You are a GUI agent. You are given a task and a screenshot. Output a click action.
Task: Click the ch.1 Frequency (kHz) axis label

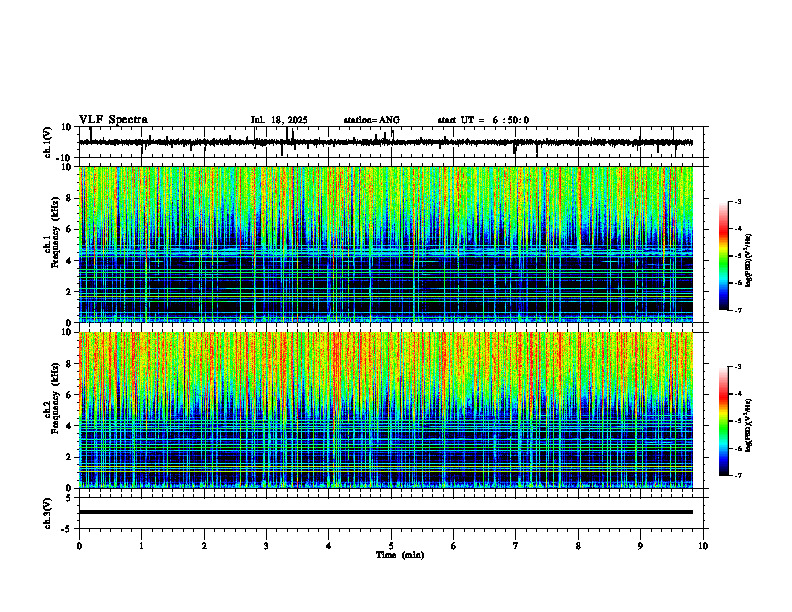pos(52,232)
